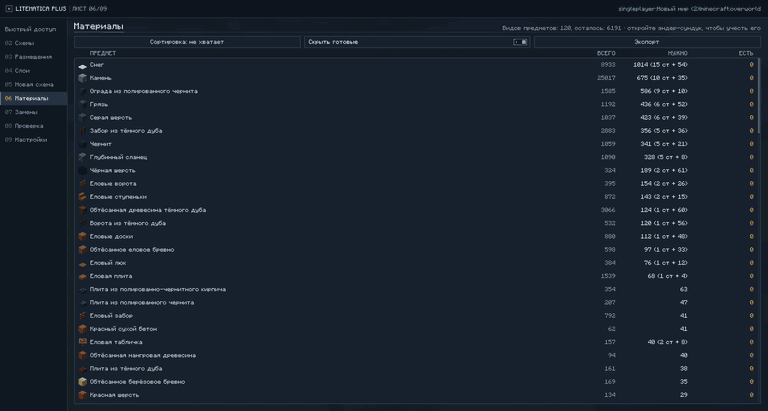Viewport: 768px width, 411px height.
Task: Click the Экспорт button
Action: click(647, 42)
